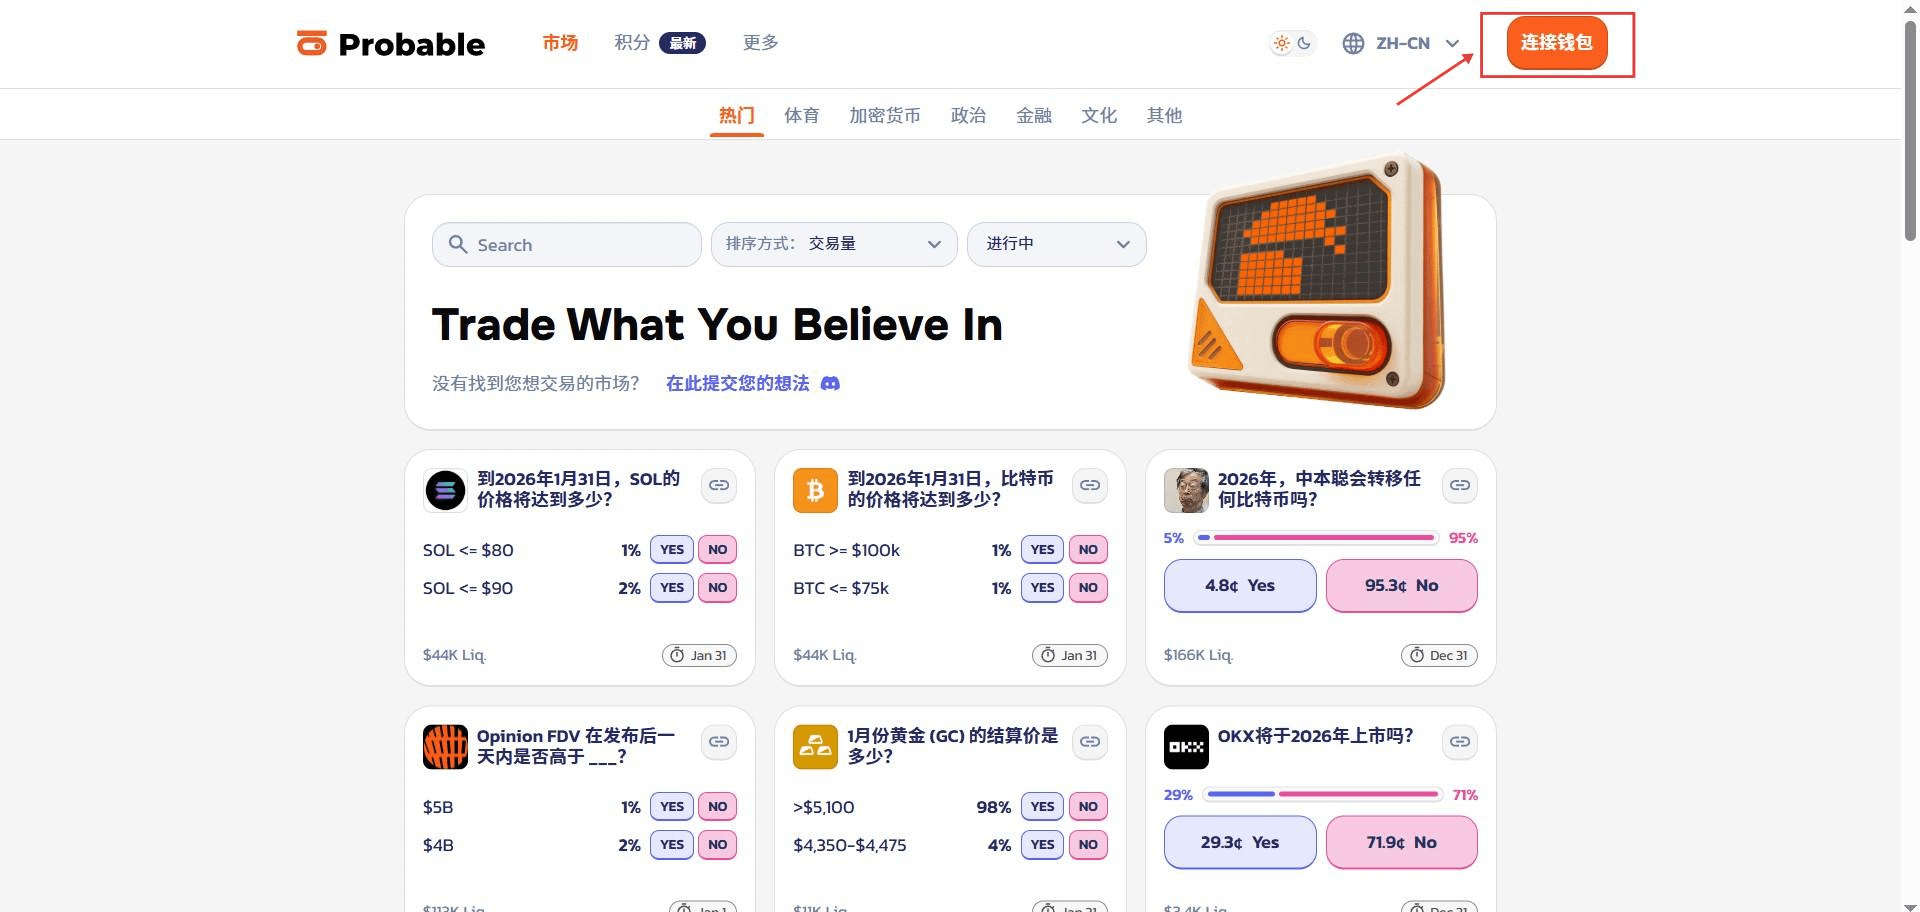The image size is (1920, 912).
Task: Open the OKX将于2026年上市吗 market title
Action: pyautogui.click(x=1315, y=736)
